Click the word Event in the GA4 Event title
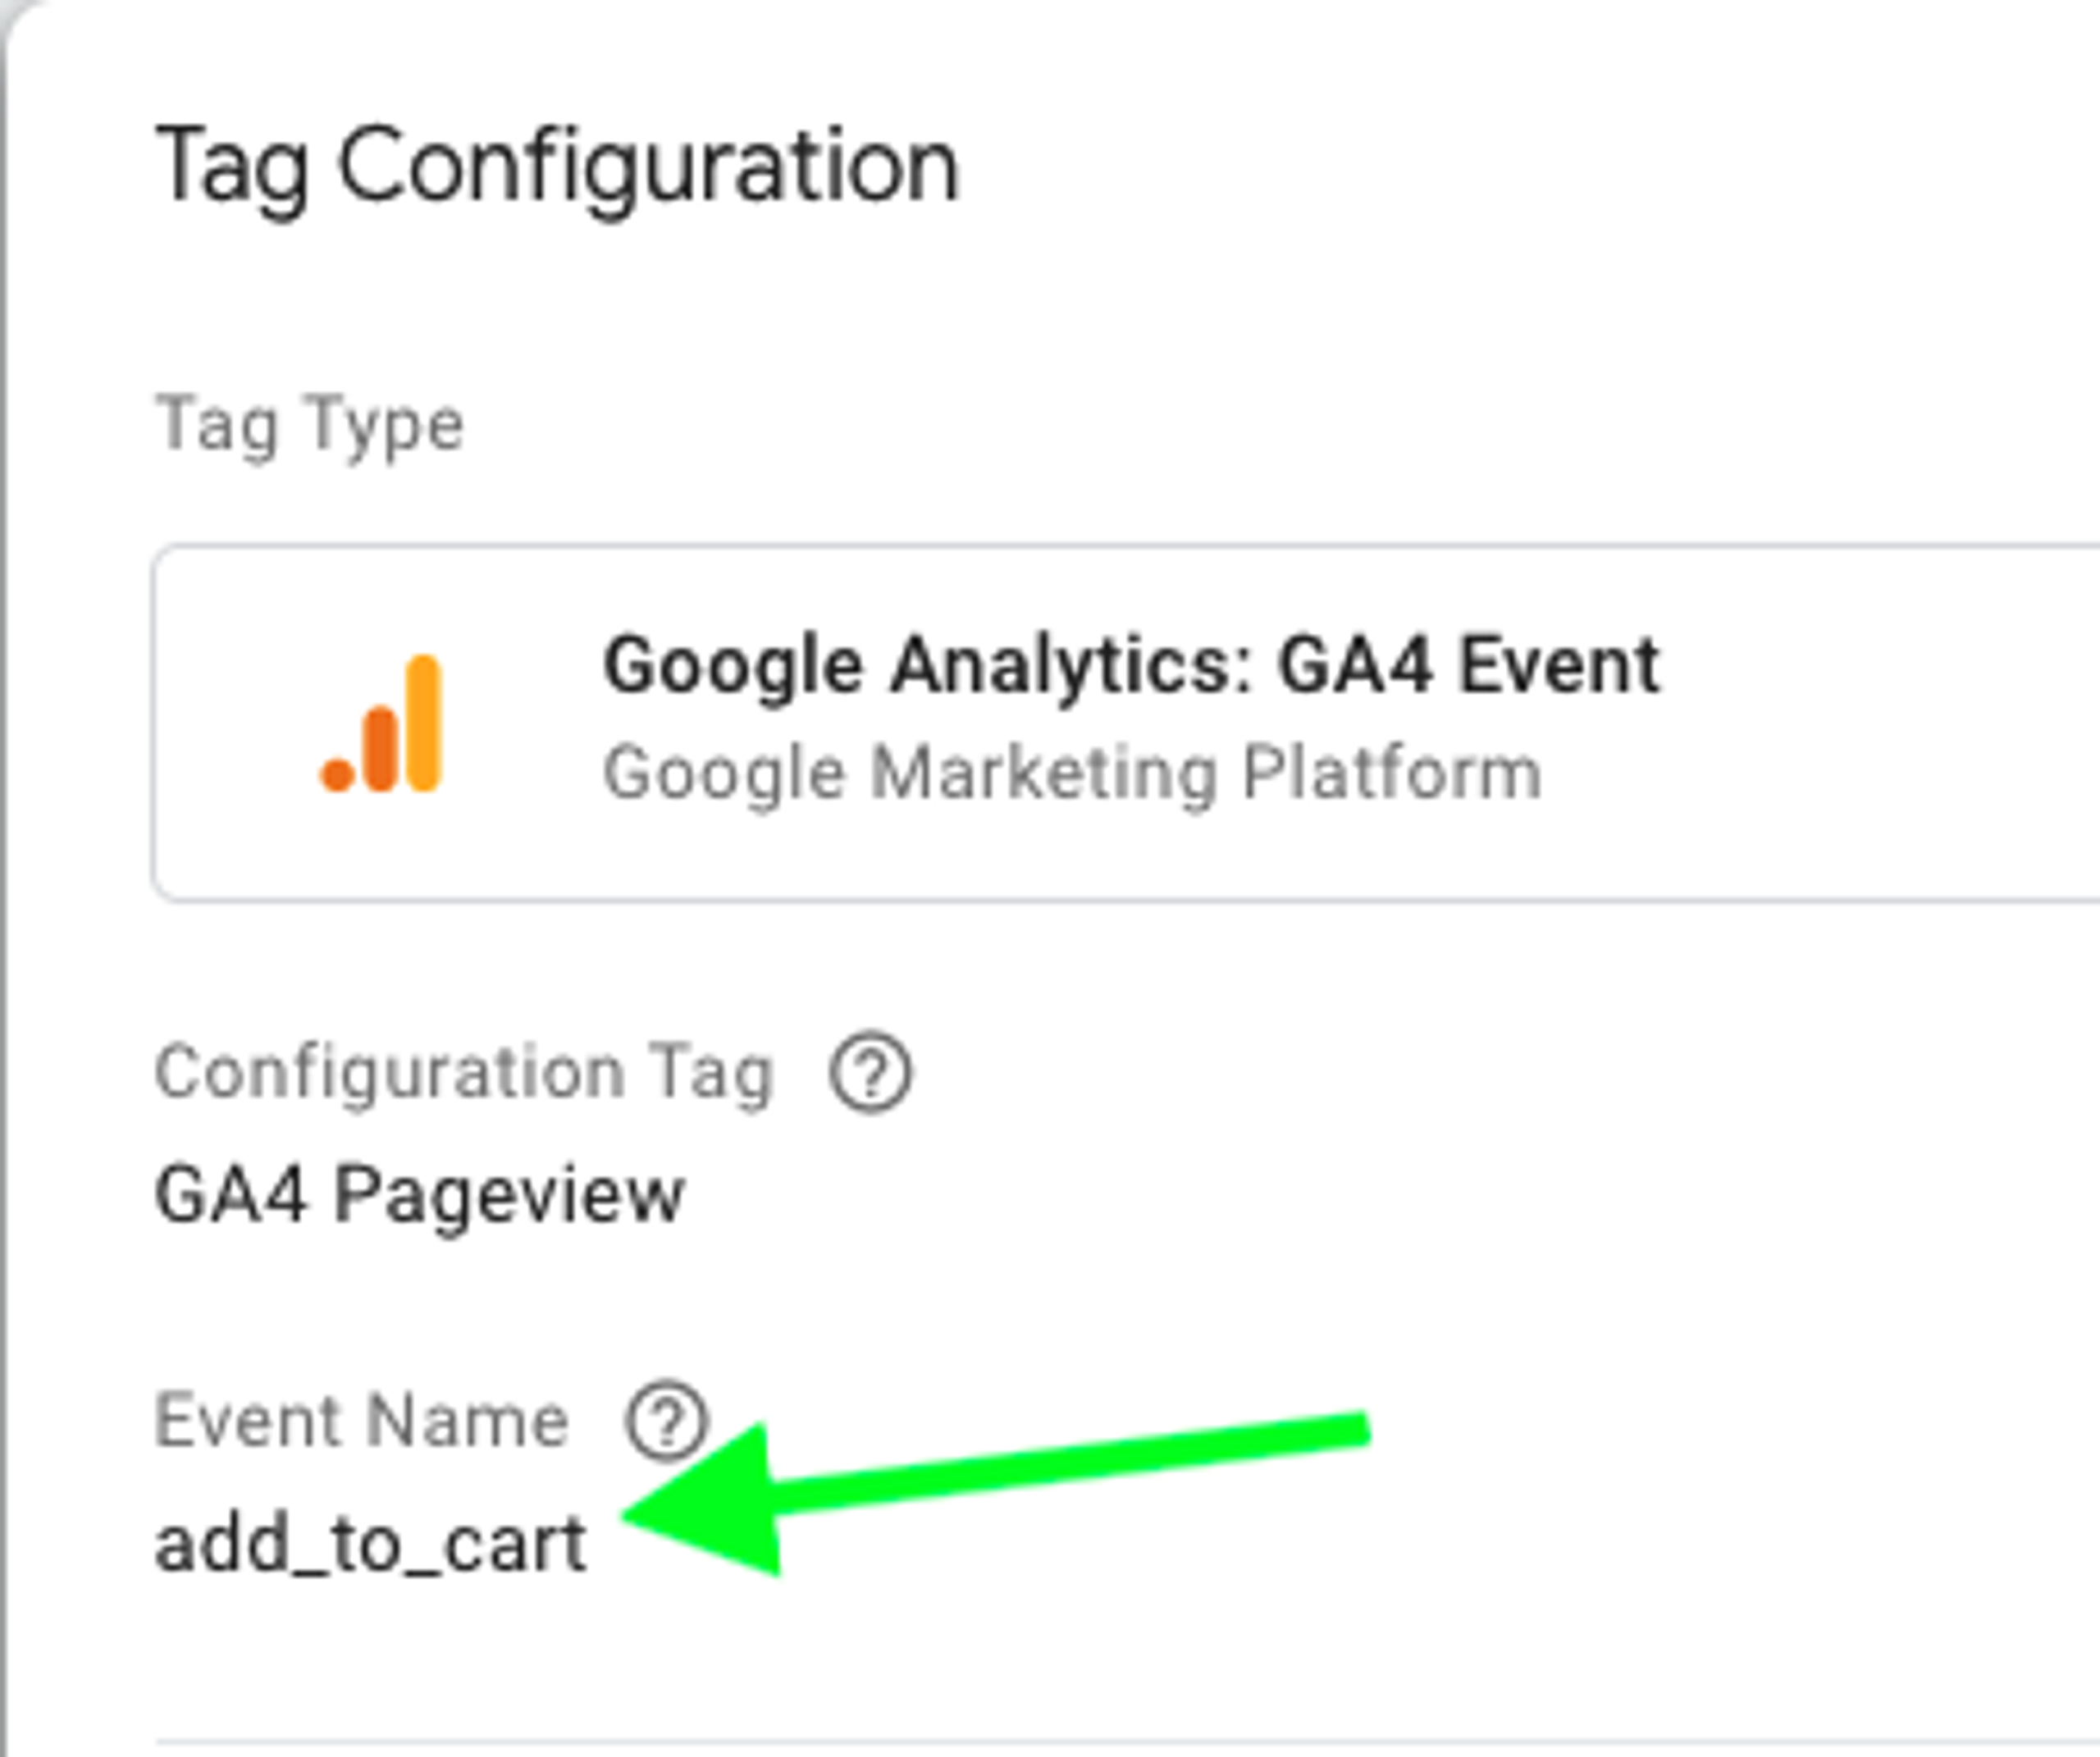The width and height of the screenshot is (2100, 1757). tap(1559, 666)
